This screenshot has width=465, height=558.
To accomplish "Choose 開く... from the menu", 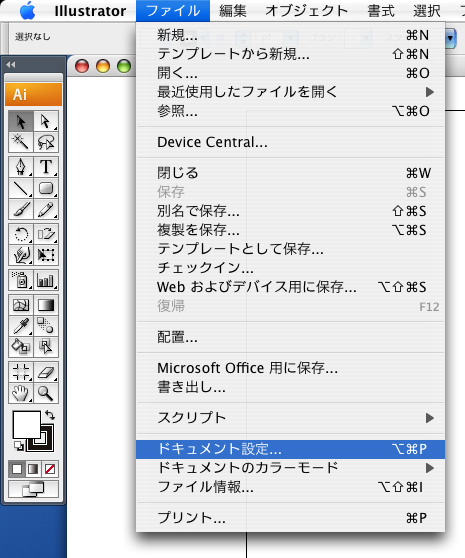I will (290, 73).
